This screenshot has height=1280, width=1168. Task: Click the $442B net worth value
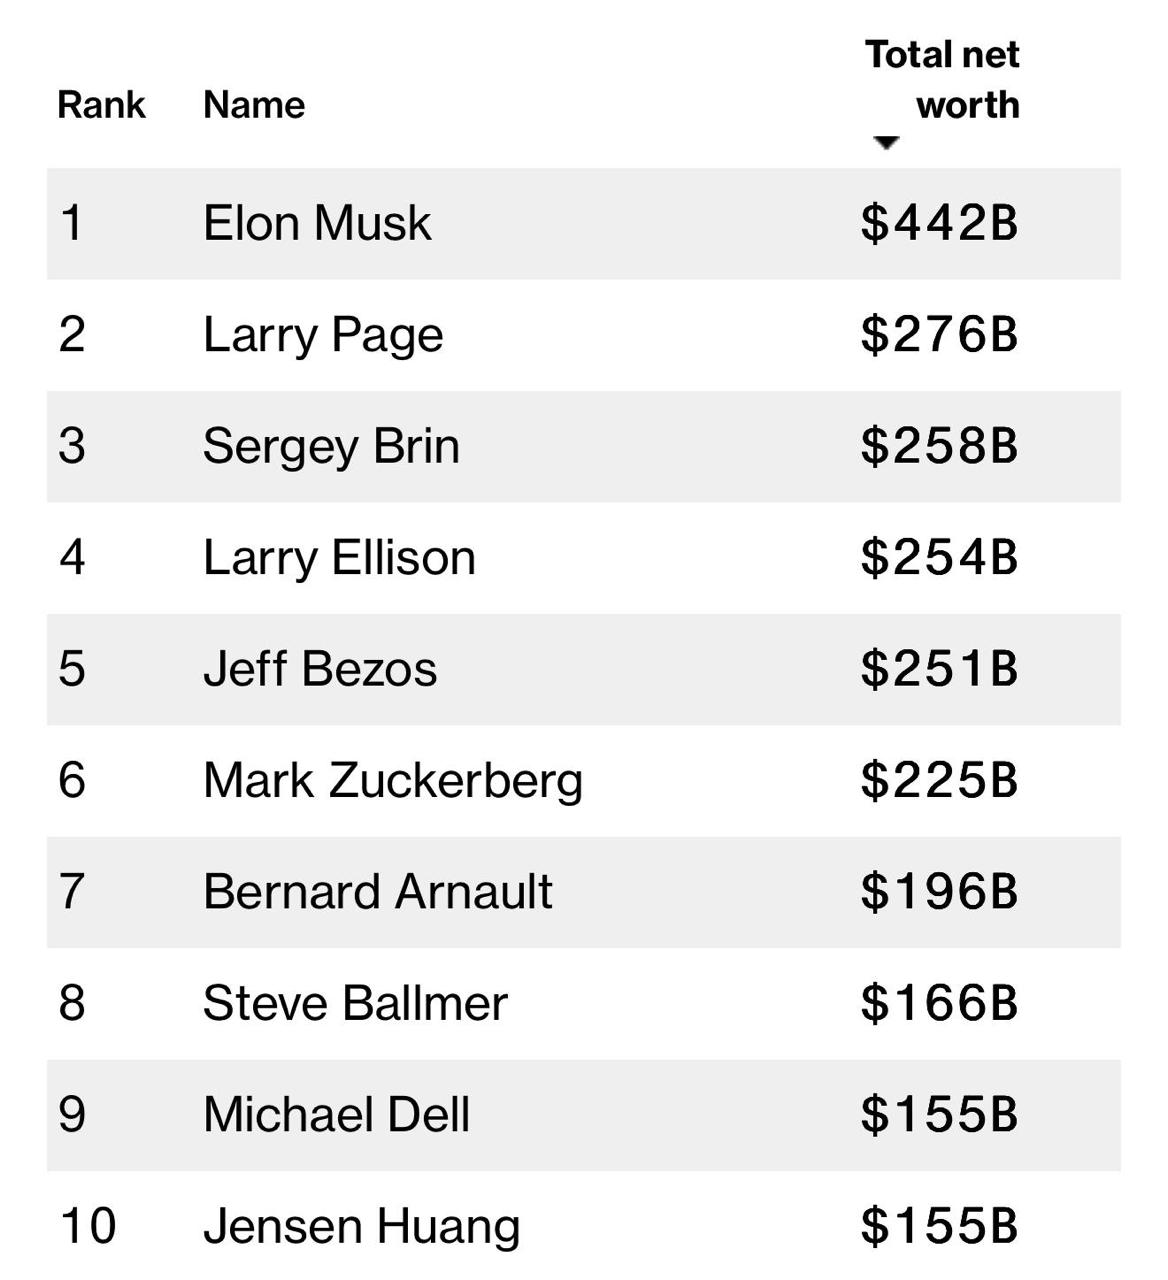939,223
